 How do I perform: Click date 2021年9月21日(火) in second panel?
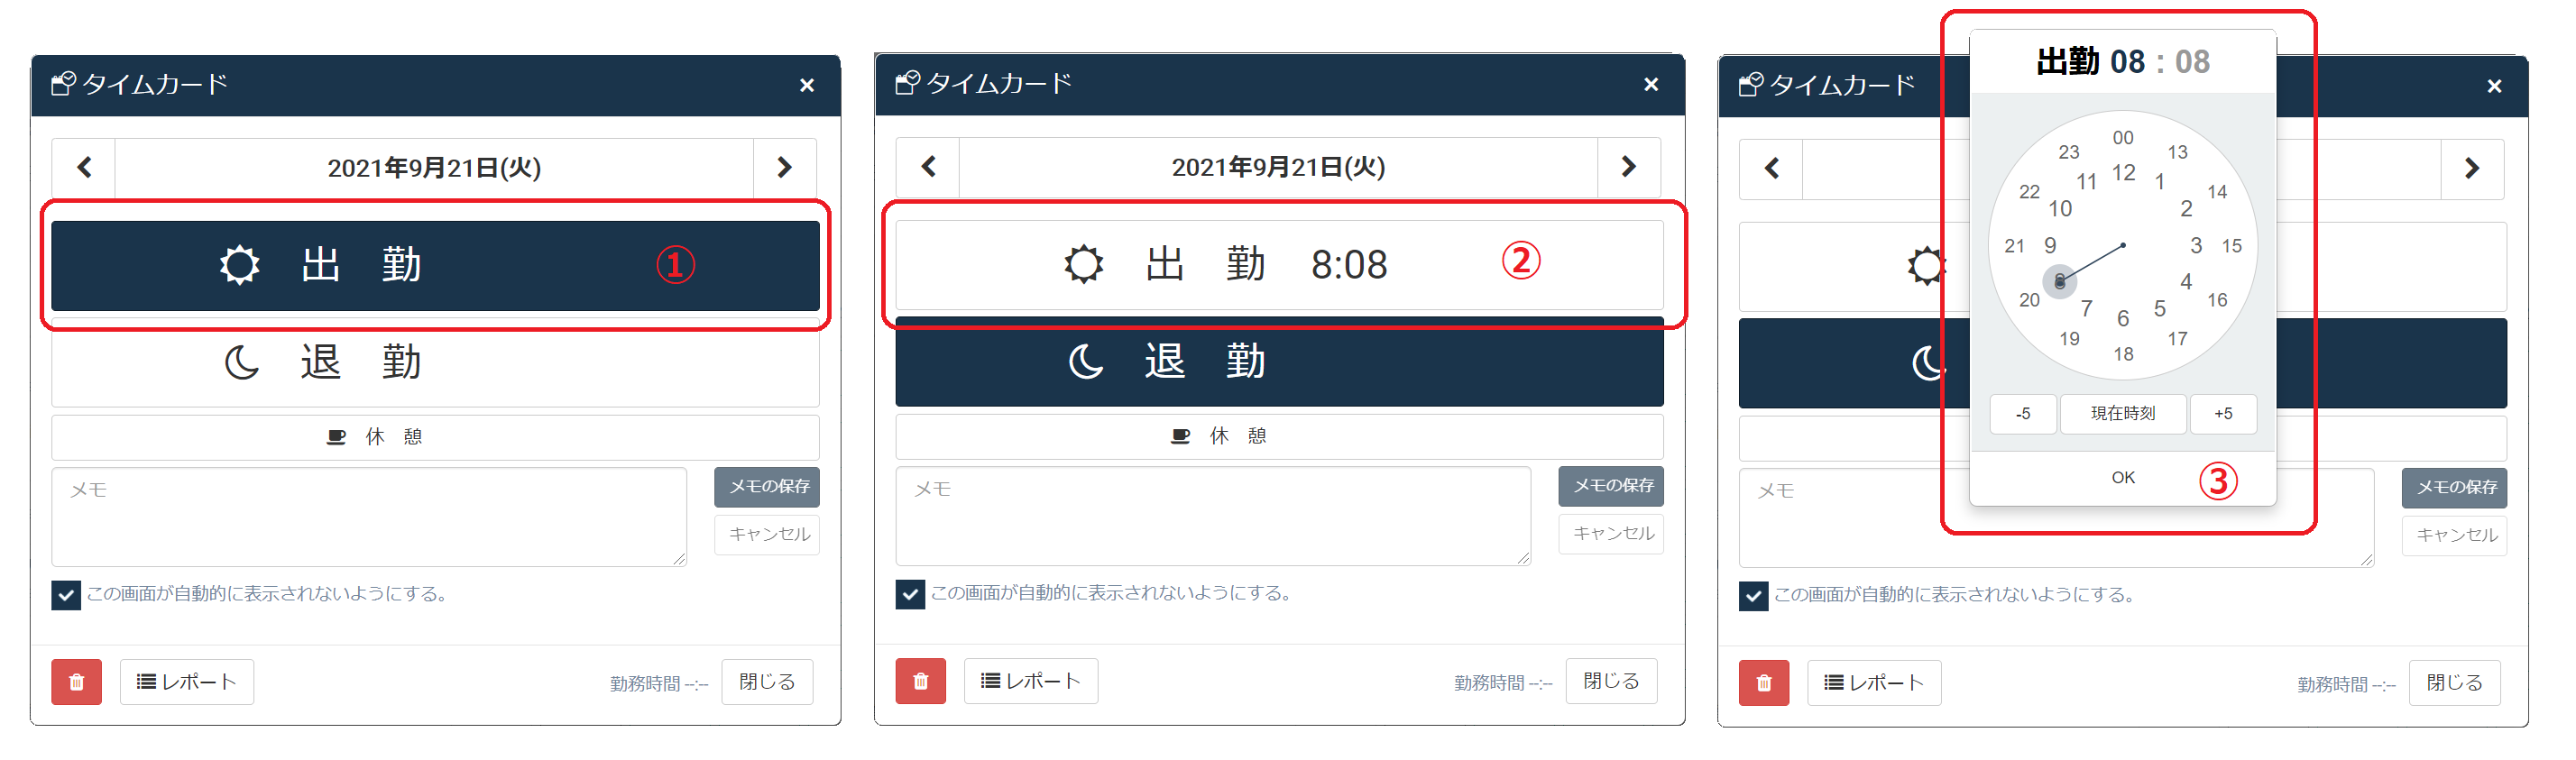click(x=1278, y=166)
